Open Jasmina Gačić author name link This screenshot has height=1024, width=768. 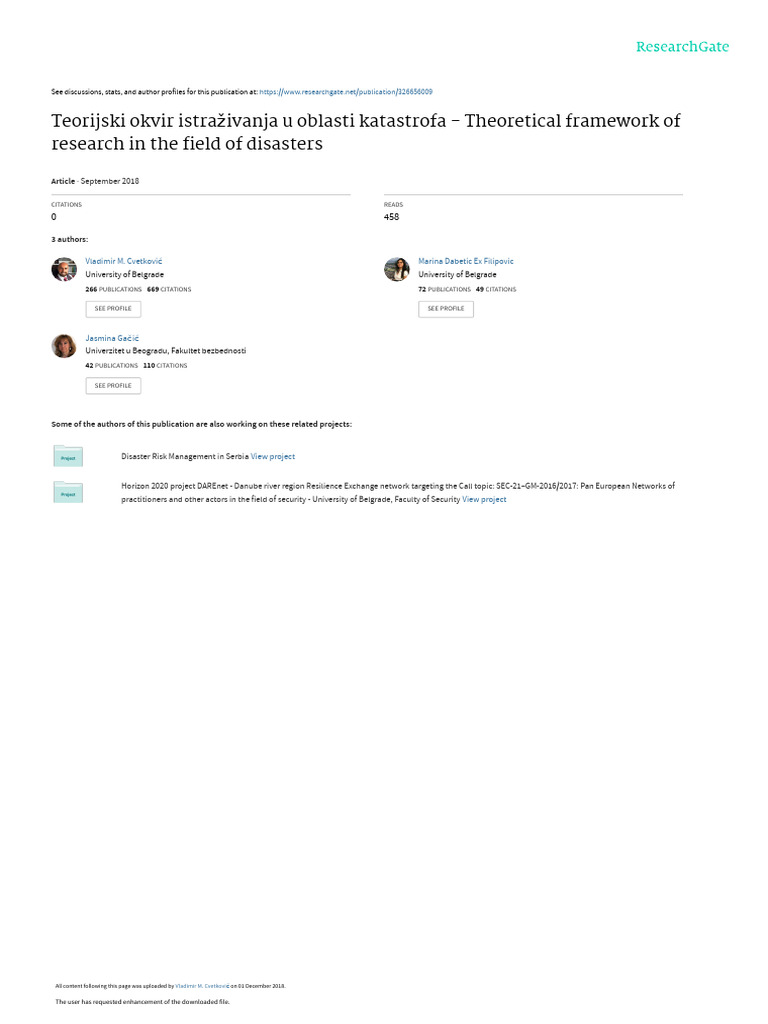pos(112,338)
